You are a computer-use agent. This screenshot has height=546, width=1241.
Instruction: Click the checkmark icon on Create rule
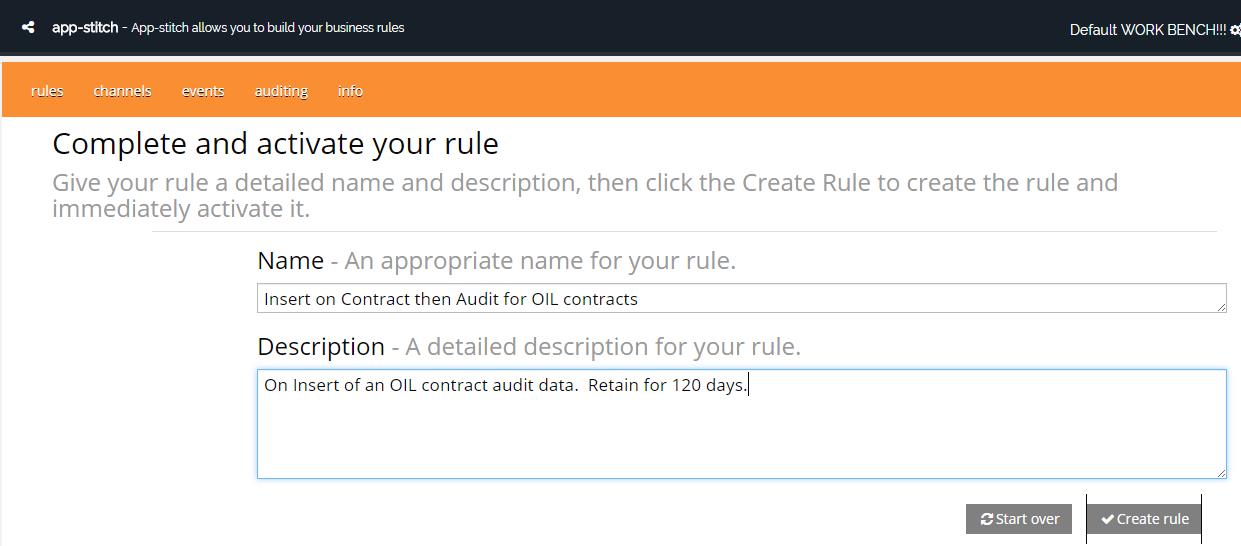pyautogui.click(x=1107, y=519)
